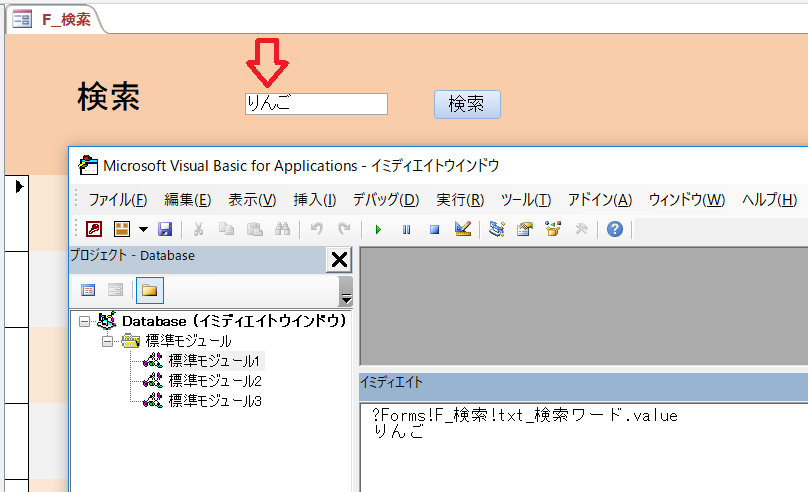Stop execution with the Reset square icon

434,229
